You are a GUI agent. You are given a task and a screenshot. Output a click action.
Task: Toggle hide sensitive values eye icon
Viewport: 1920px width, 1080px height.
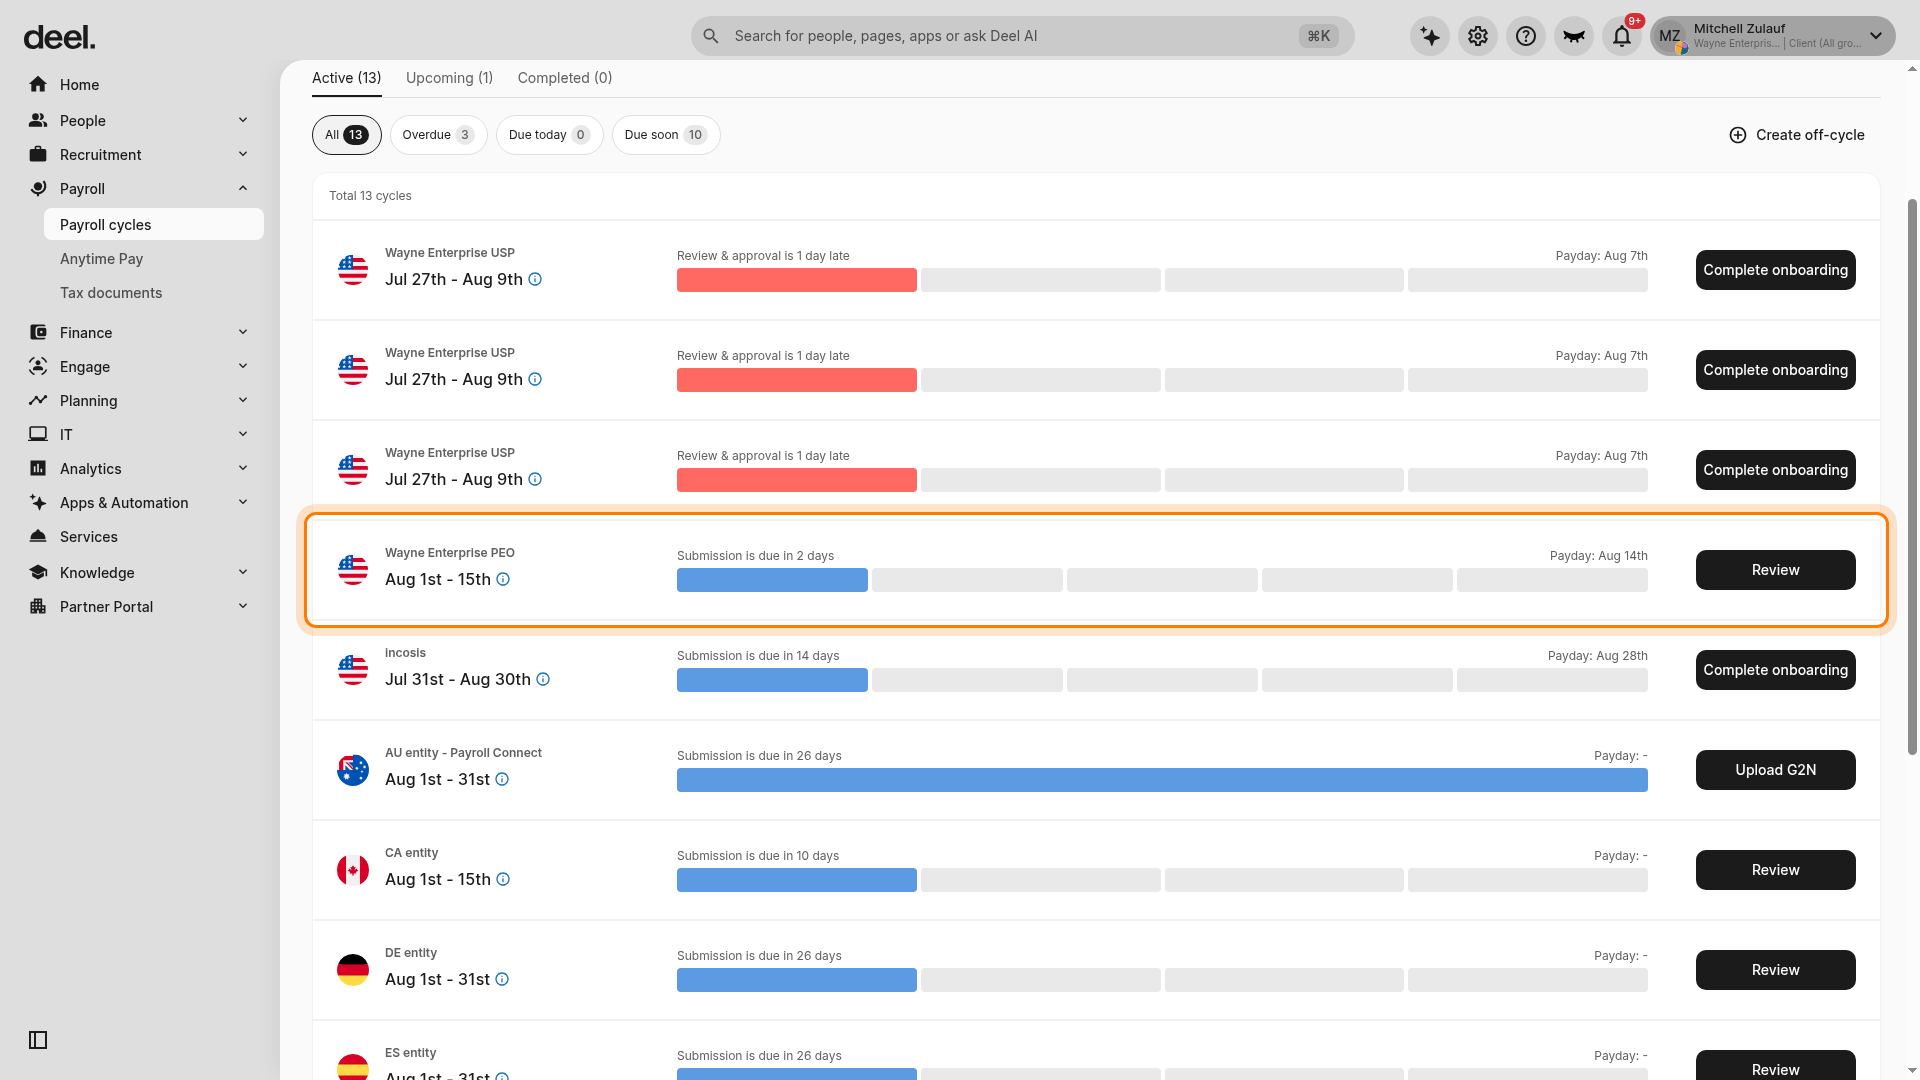pos(1574,36)
